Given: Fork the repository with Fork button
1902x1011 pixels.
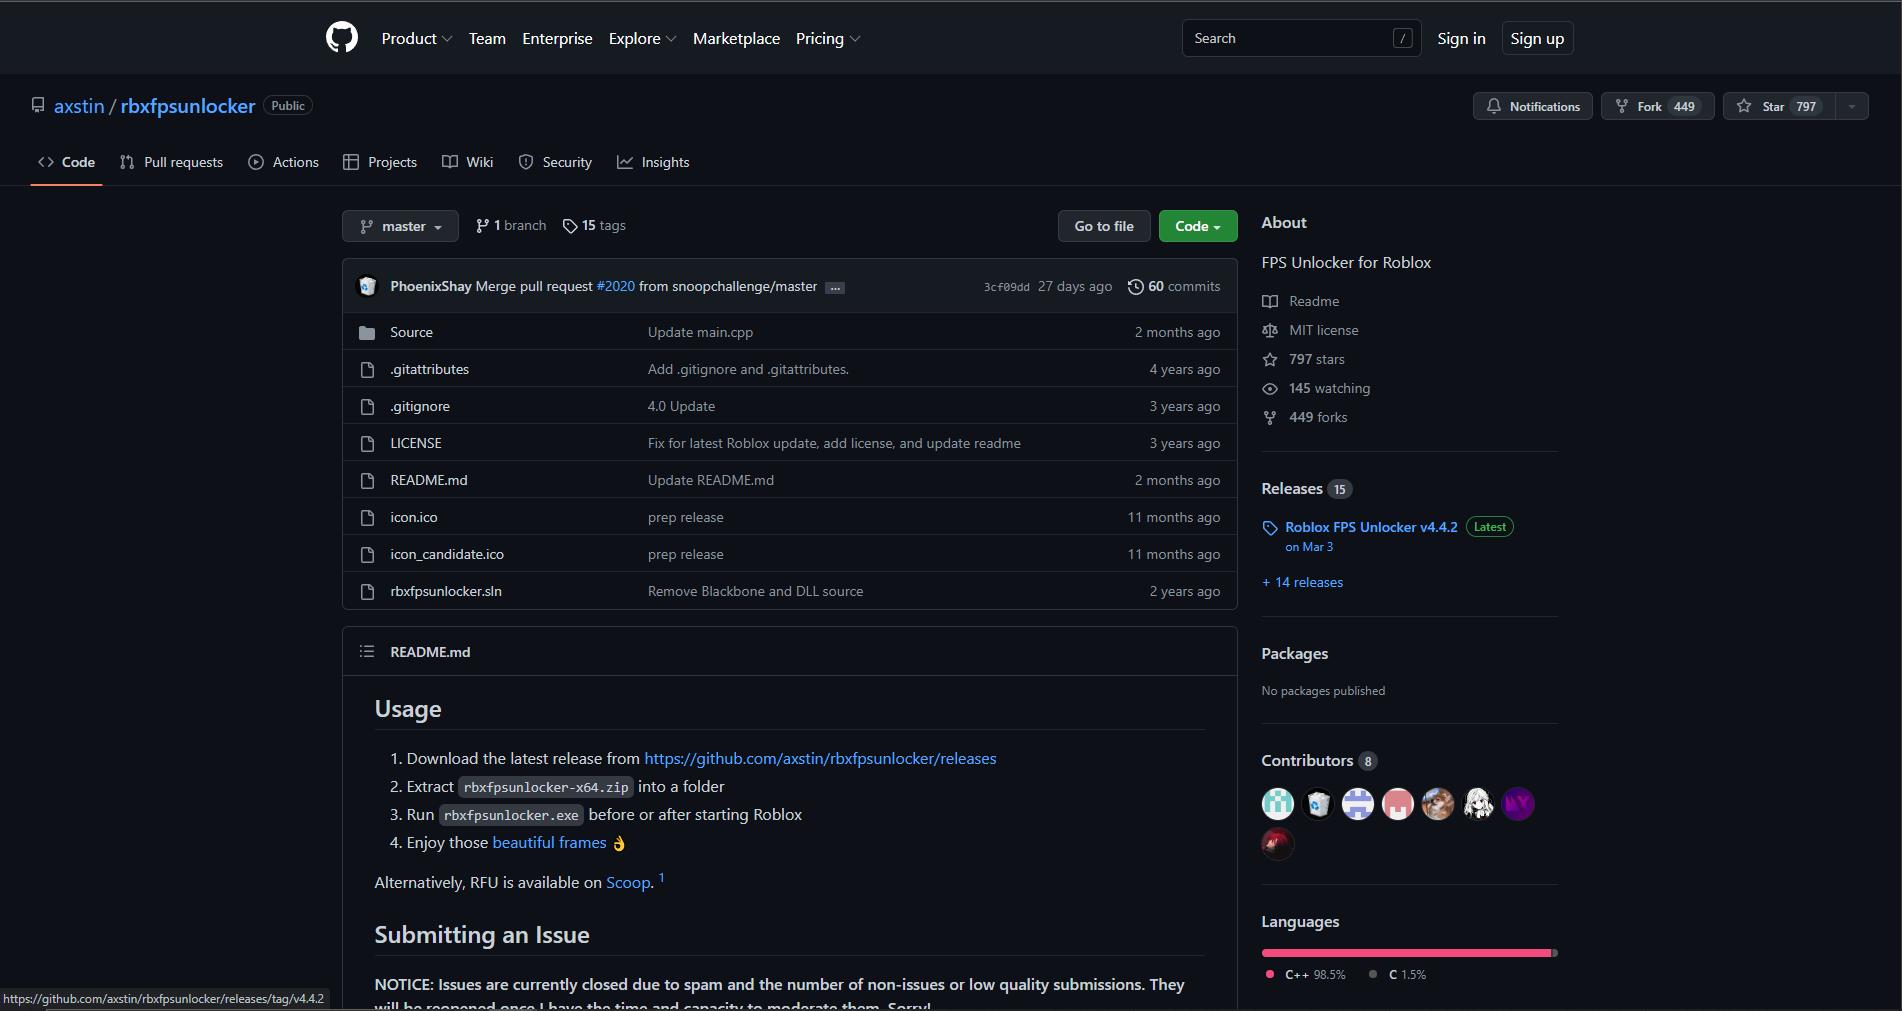Looking at the screenshot, I should click(1657, 106).
